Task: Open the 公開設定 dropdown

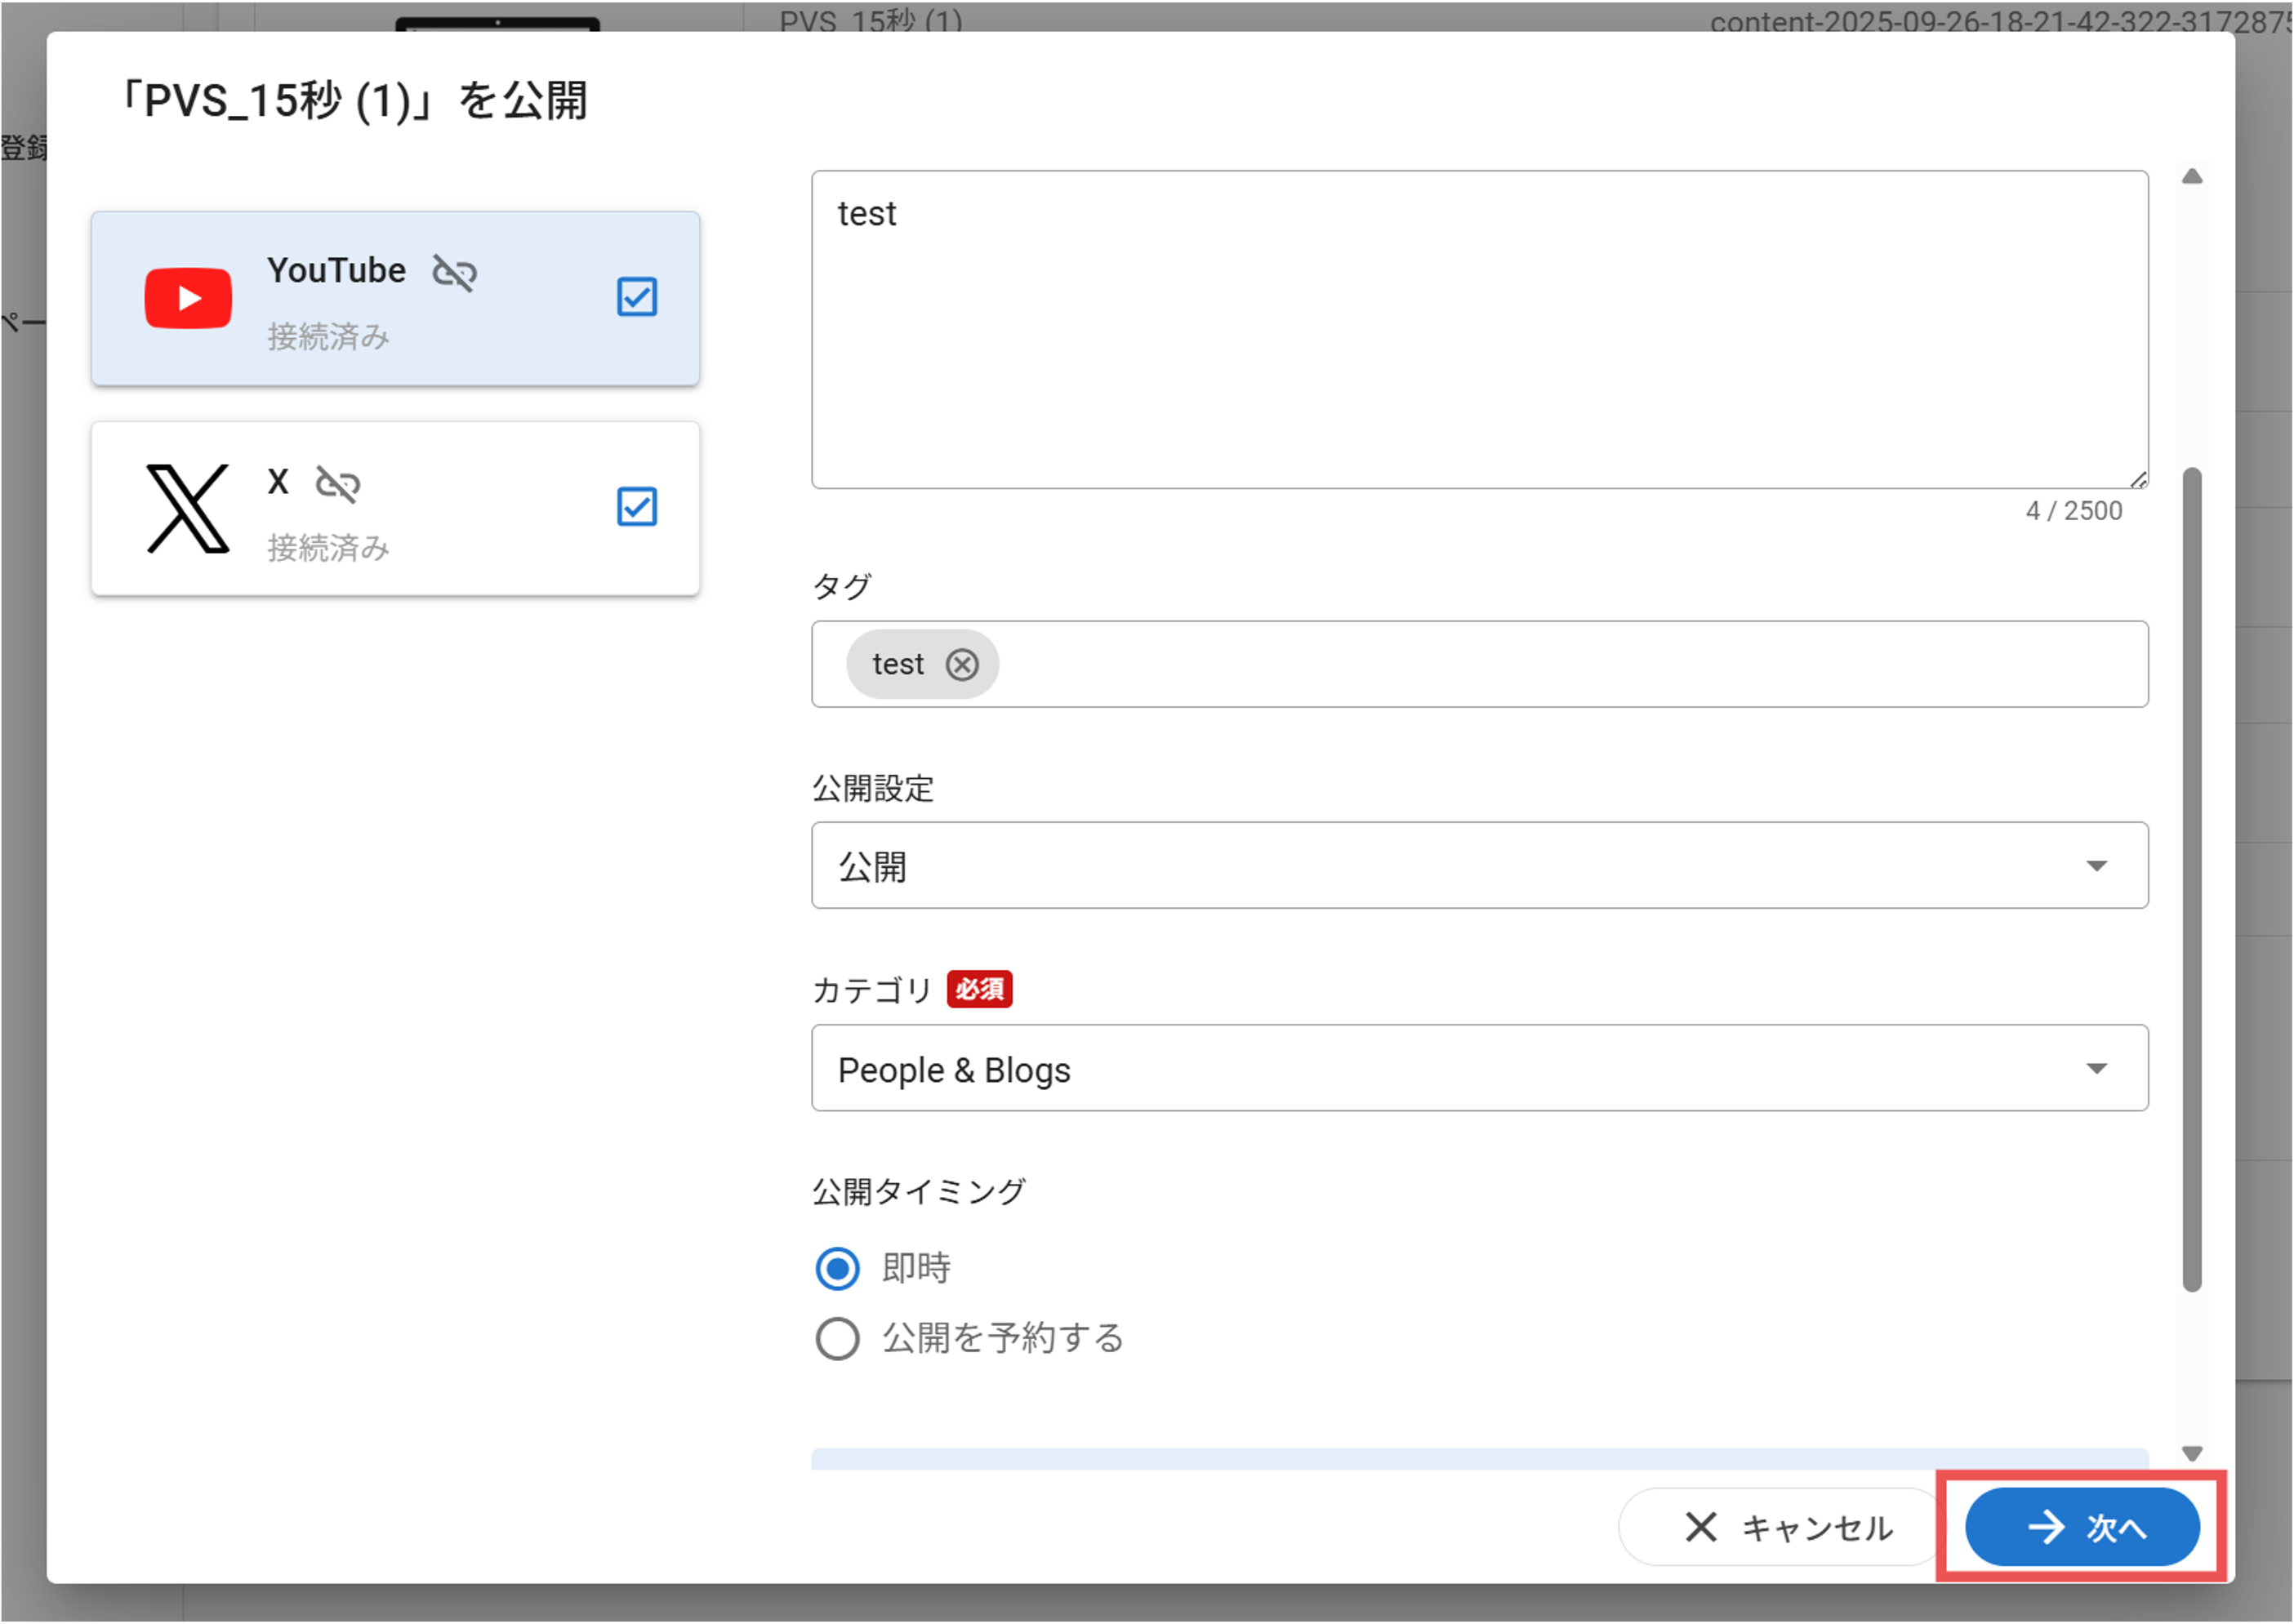Action: (x=1479, y=866)
